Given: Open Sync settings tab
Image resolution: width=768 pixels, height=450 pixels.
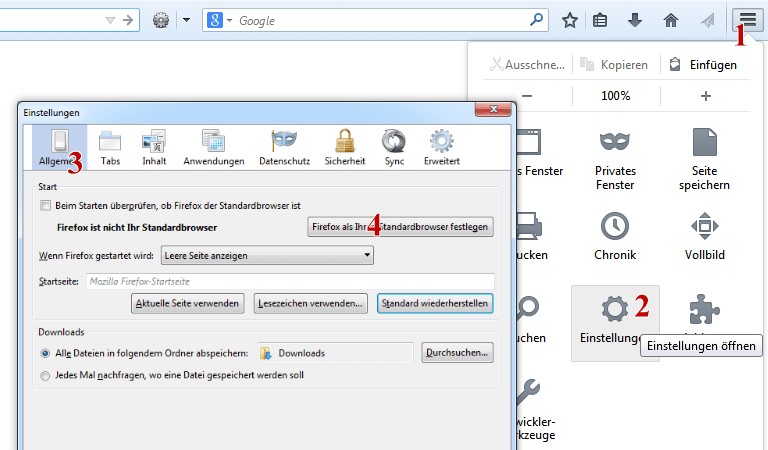Looking at the screenshot, I should 394,148.
